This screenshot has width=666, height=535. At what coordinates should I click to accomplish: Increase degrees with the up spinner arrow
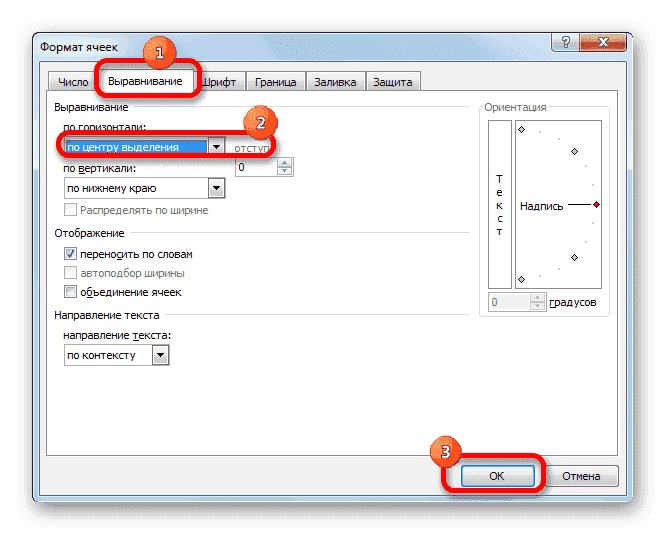(x=538, y=298)
